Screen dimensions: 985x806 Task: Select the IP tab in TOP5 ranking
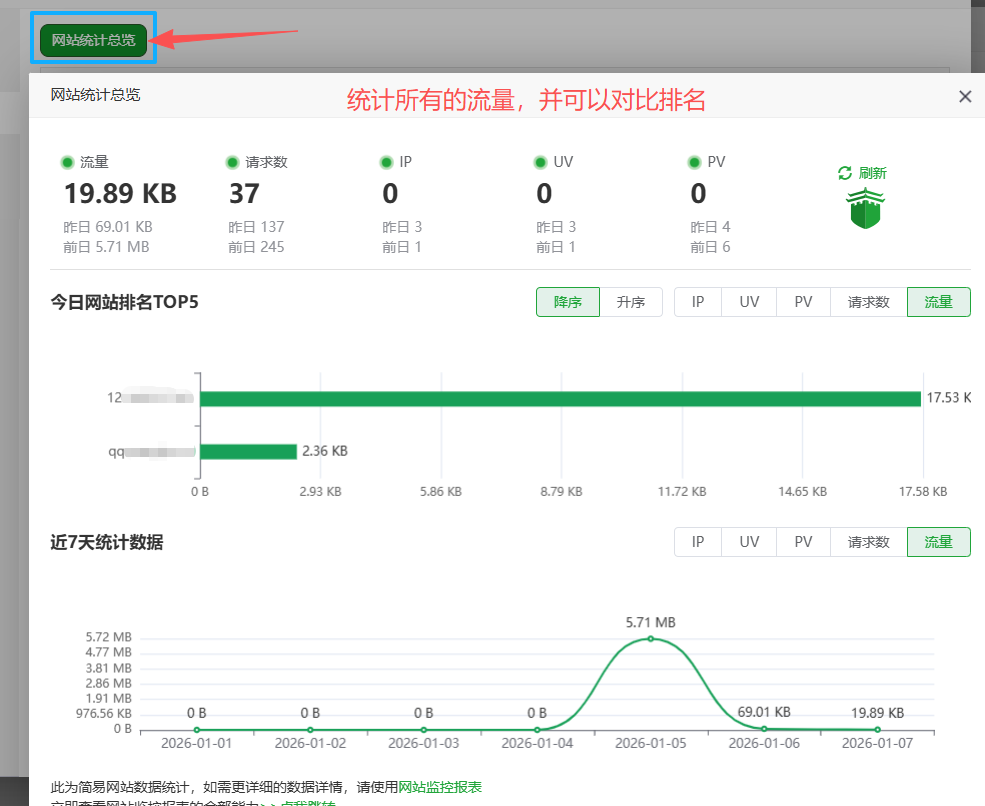698,302
